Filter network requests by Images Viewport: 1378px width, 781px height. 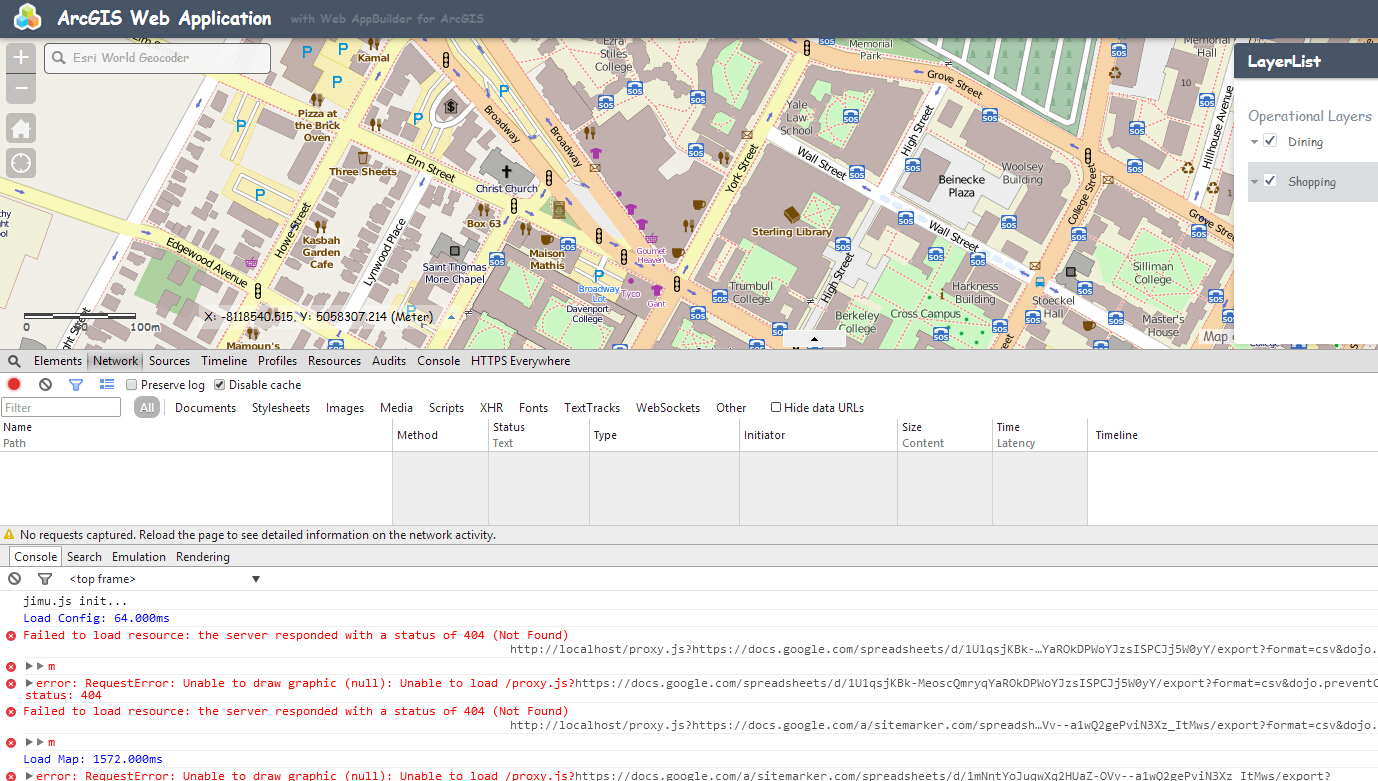345,407
